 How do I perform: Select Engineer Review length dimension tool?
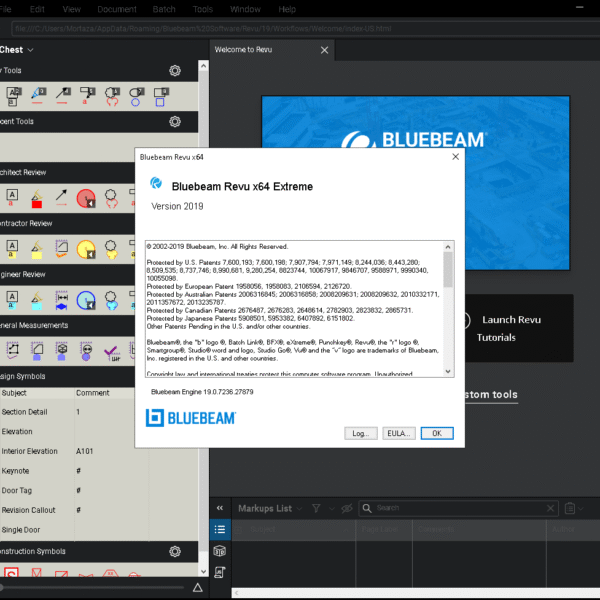(61, 300)
